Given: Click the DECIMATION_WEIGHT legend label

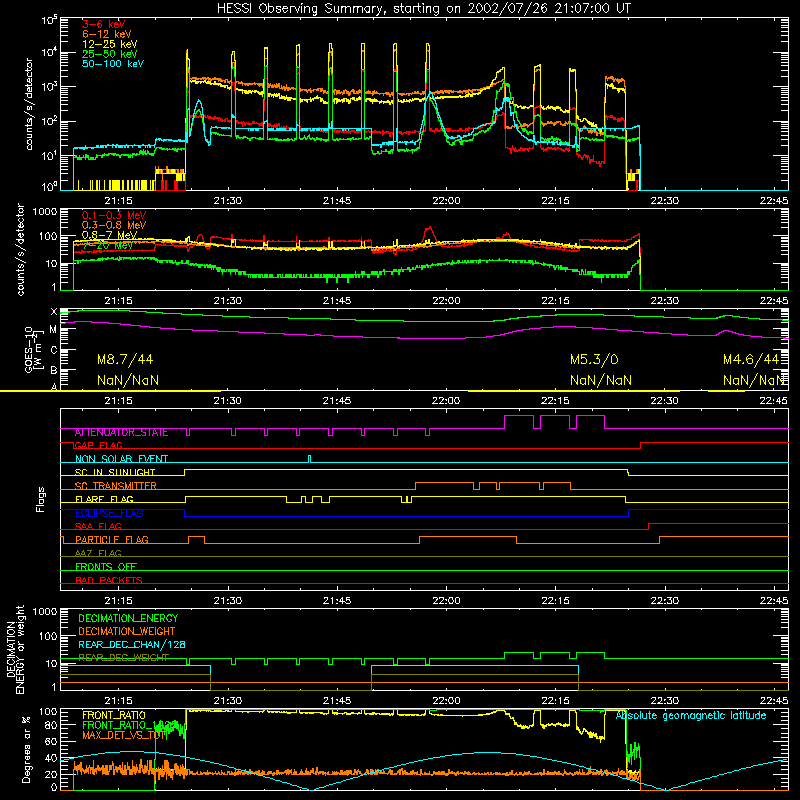Looking at the screenshot, I should (127, 632).
